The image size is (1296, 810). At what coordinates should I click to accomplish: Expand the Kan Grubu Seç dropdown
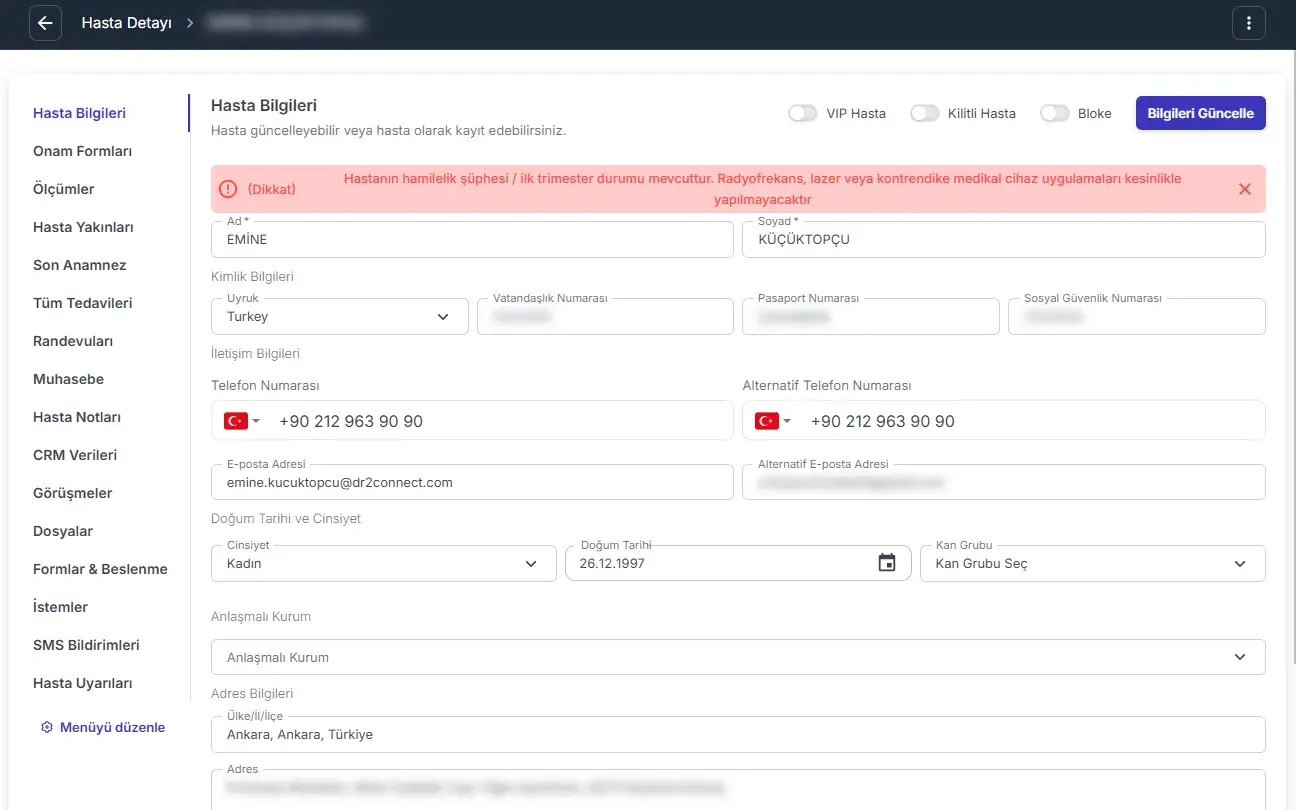pos(1092,563)
